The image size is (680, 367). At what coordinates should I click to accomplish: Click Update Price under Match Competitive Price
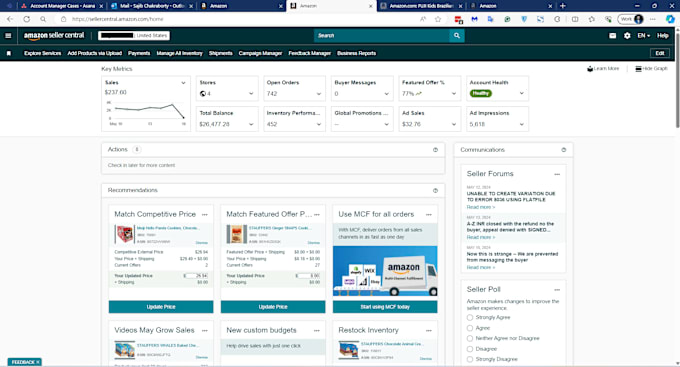pyautogui.click(x=161, y=307)
